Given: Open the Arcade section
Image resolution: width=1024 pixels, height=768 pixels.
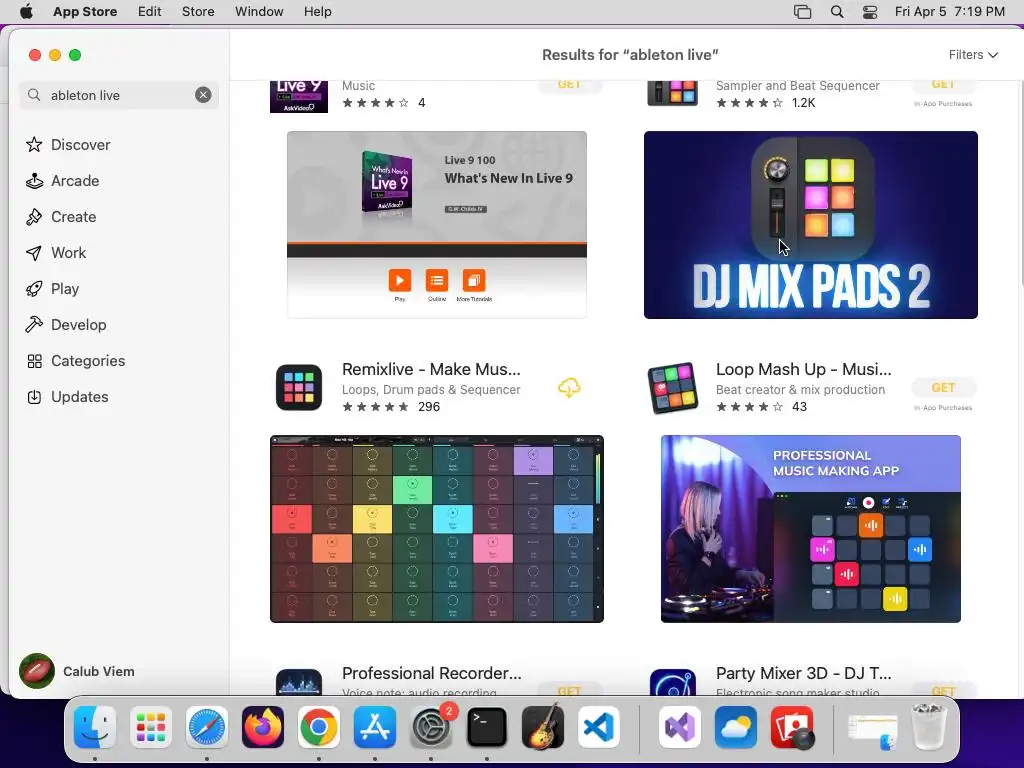Looking at the screenshot, I should [x=63, y=181].
